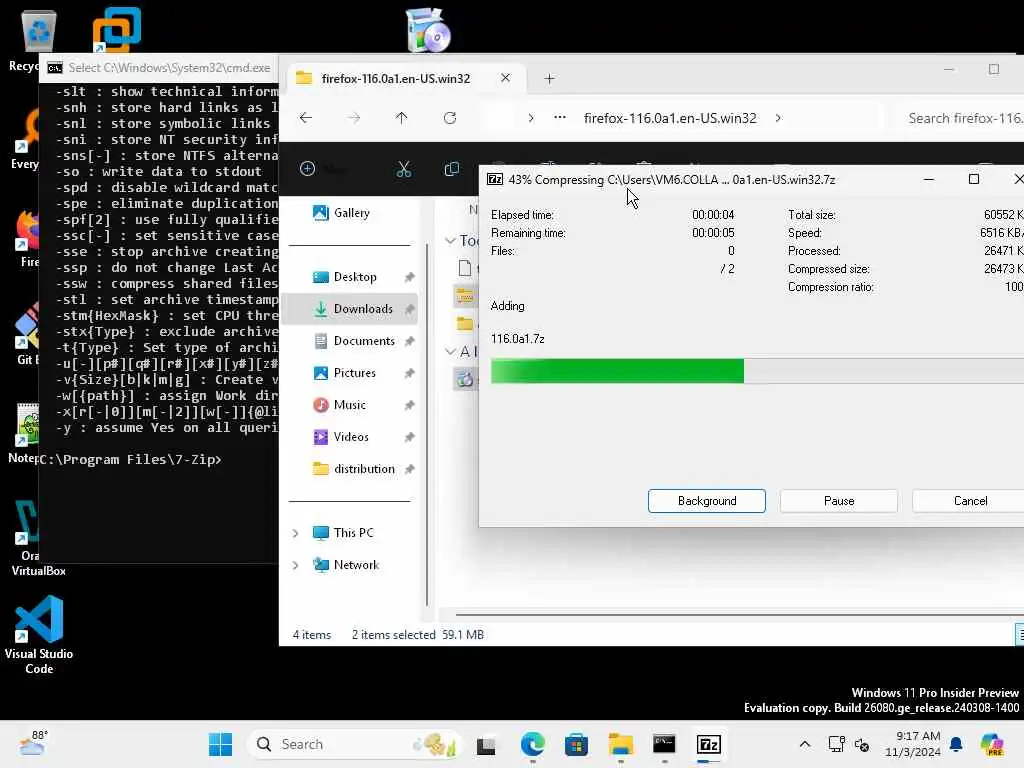This screenshot has height=768, width=1024.
Task: Open the notifications bell
Action: click(x=956, y=744)
